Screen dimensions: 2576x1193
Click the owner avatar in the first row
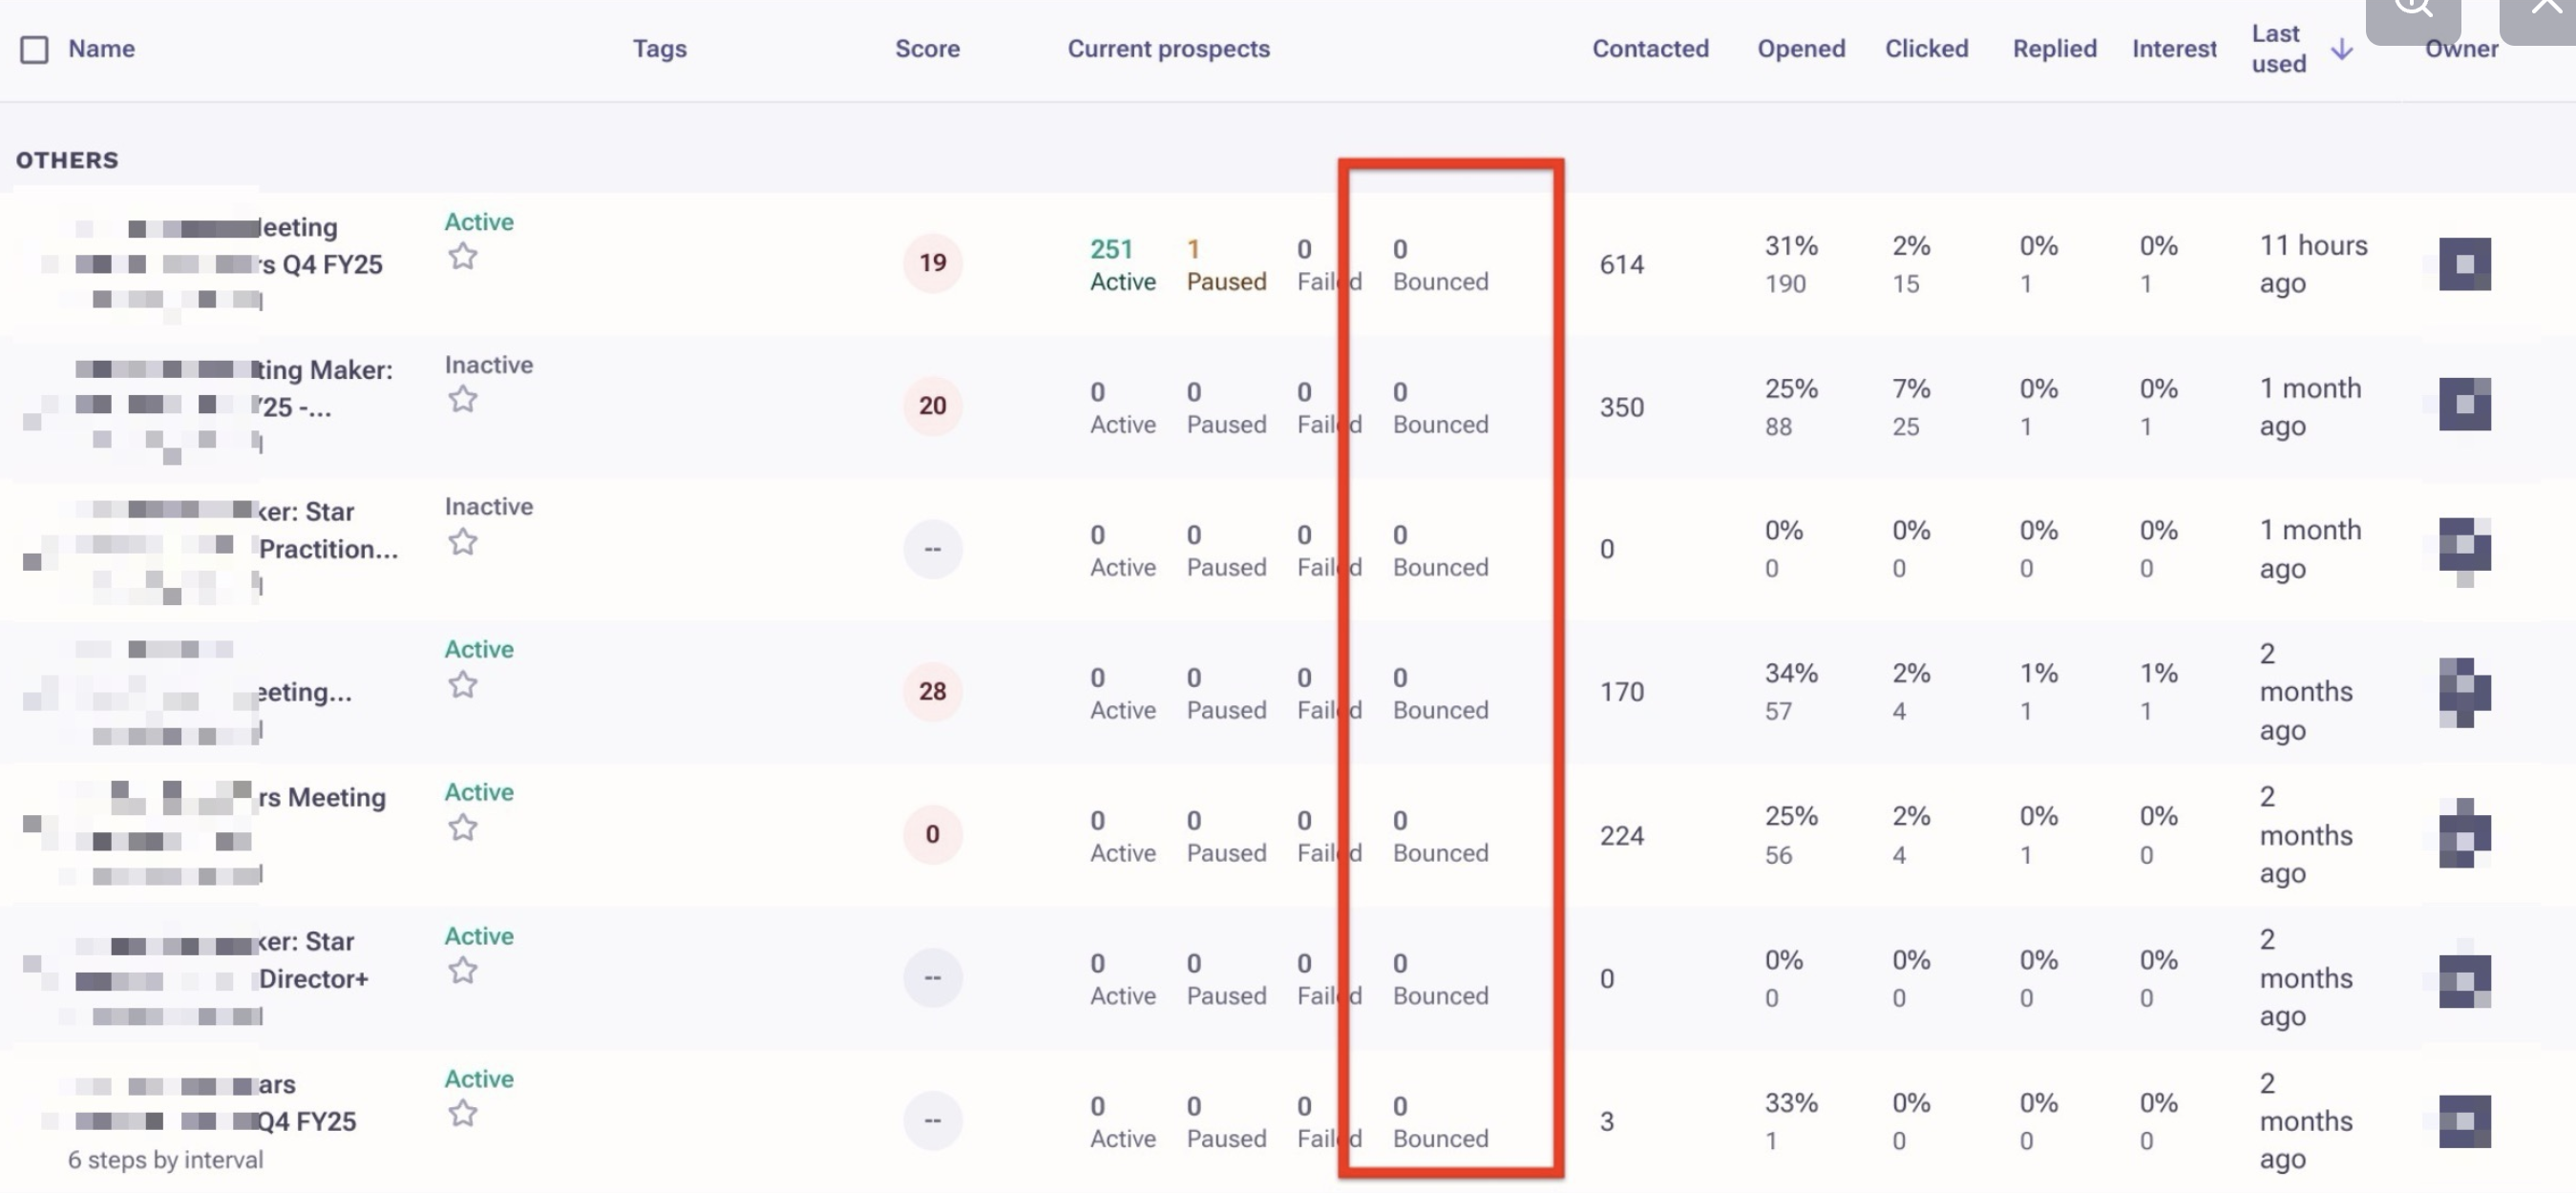coord(2464,264)
